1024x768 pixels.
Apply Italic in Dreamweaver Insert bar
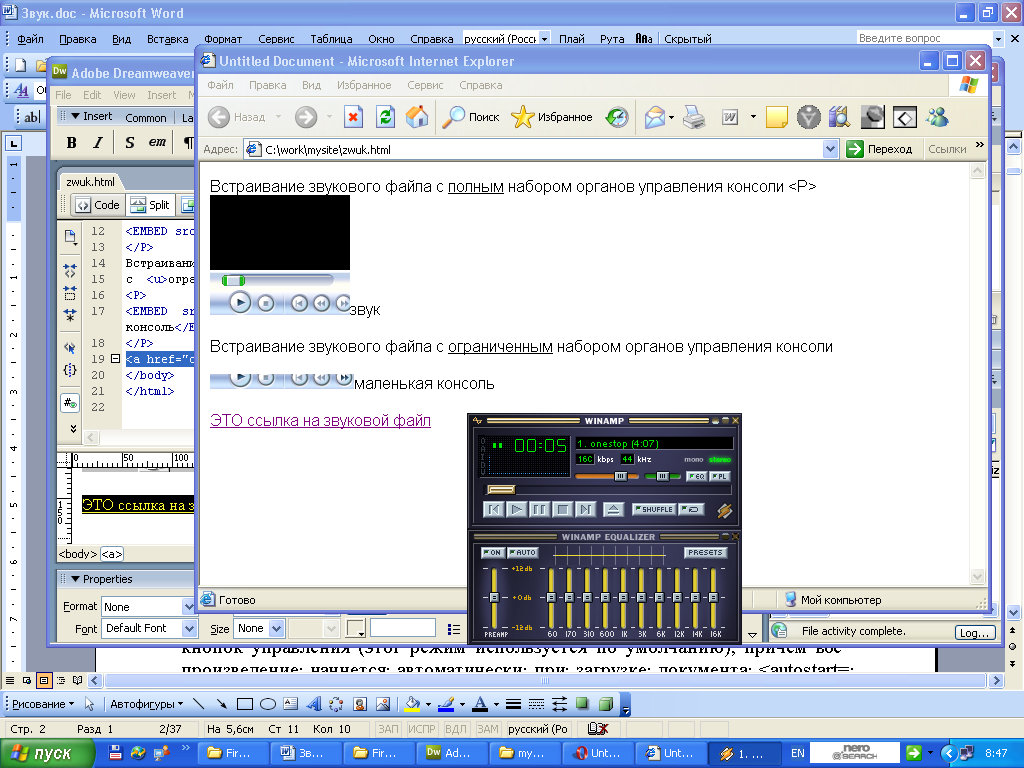click(98, 142)
